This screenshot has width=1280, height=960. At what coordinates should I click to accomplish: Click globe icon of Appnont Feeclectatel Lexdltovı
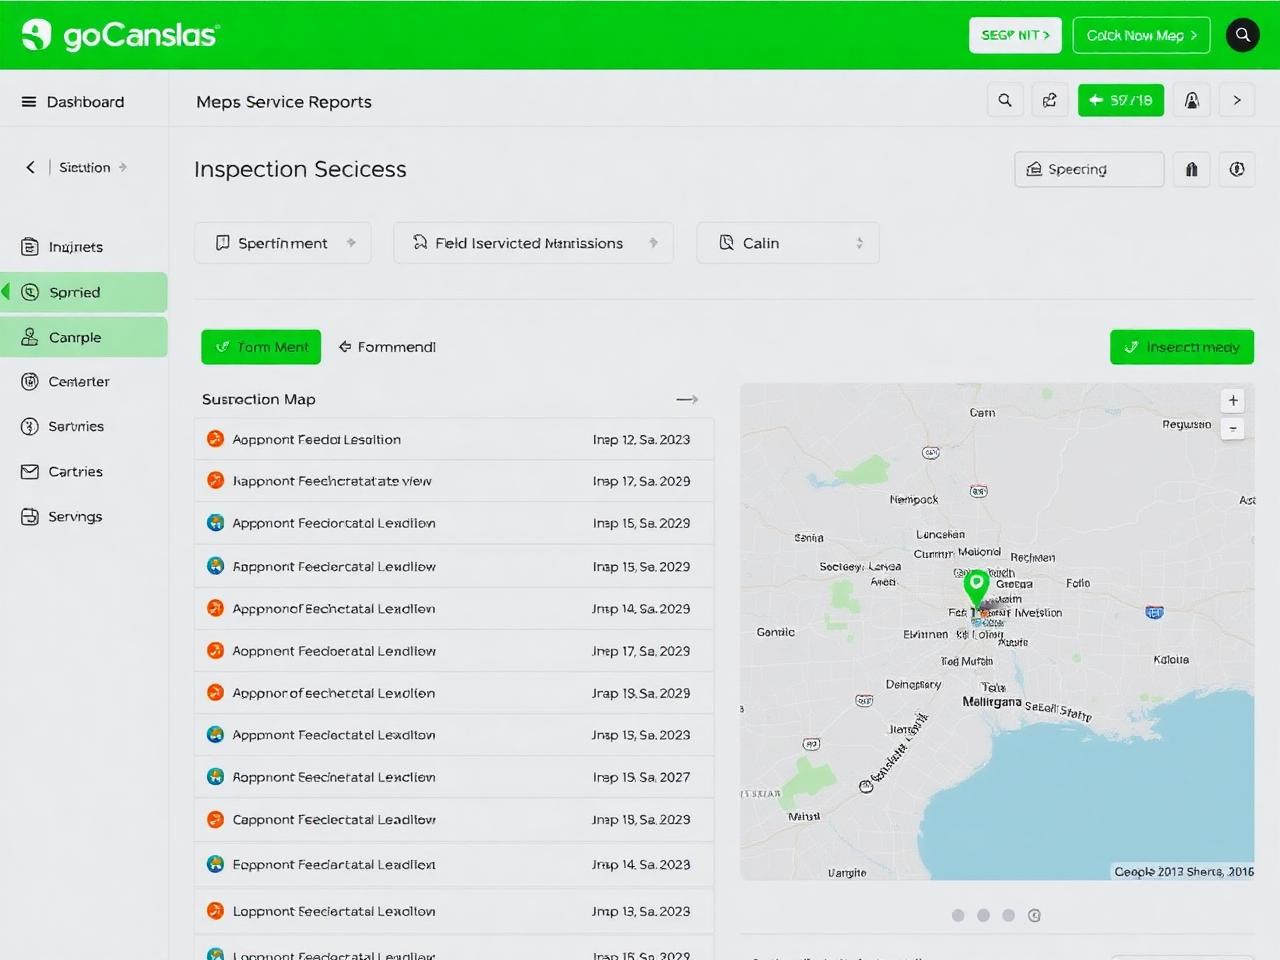click(x=215, y=734)
